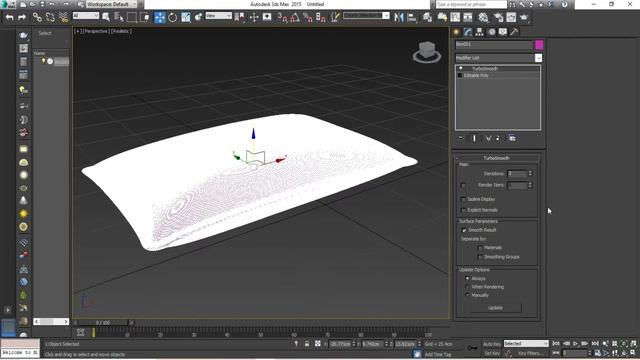Open Key Filters dialog
The height and width of the screenshot is (360, 640).
(x=531, y=353)
